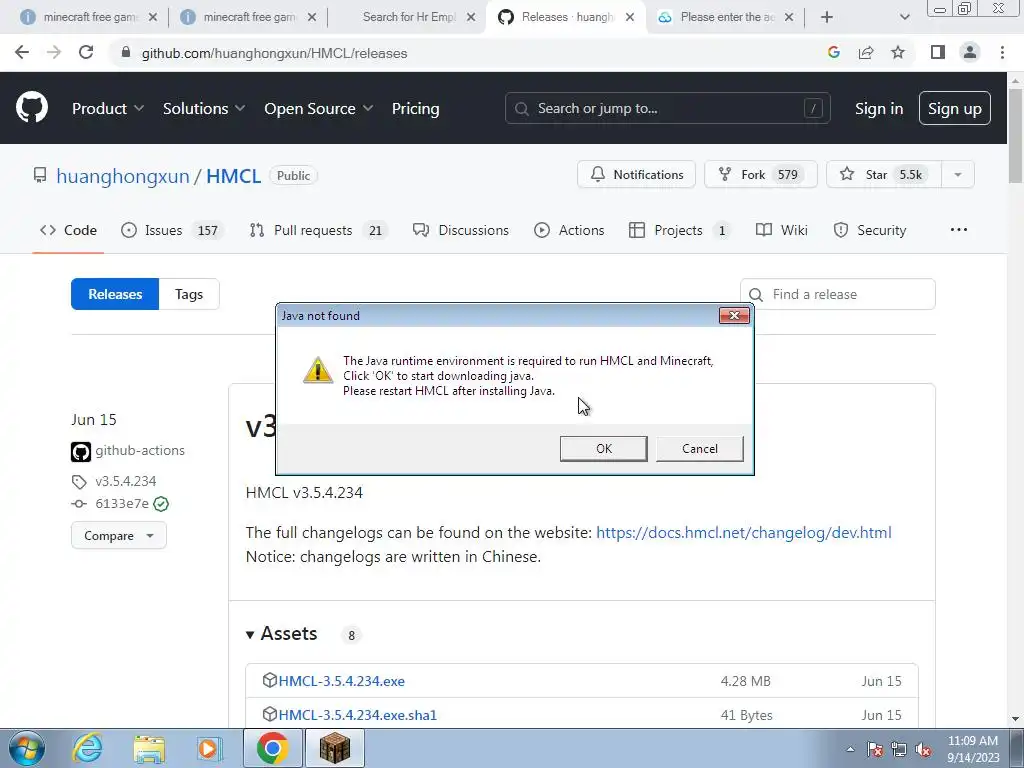Click the browser forward arrow
This screenshot has height=768, width=1024.
54,53
